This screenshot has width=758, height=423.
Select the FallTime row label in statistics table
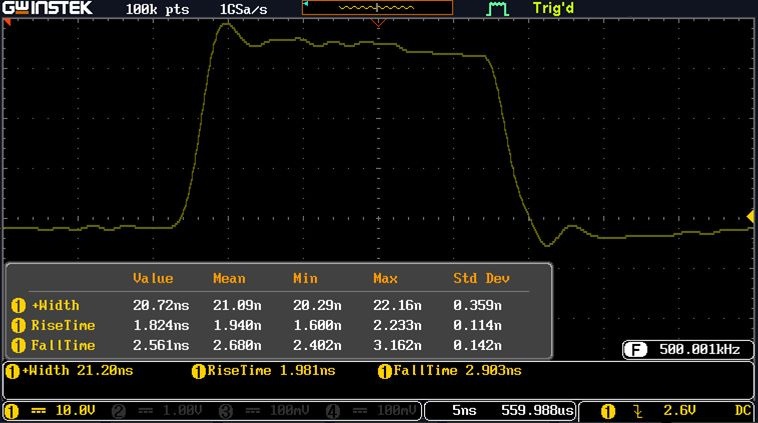coord(63,345)
